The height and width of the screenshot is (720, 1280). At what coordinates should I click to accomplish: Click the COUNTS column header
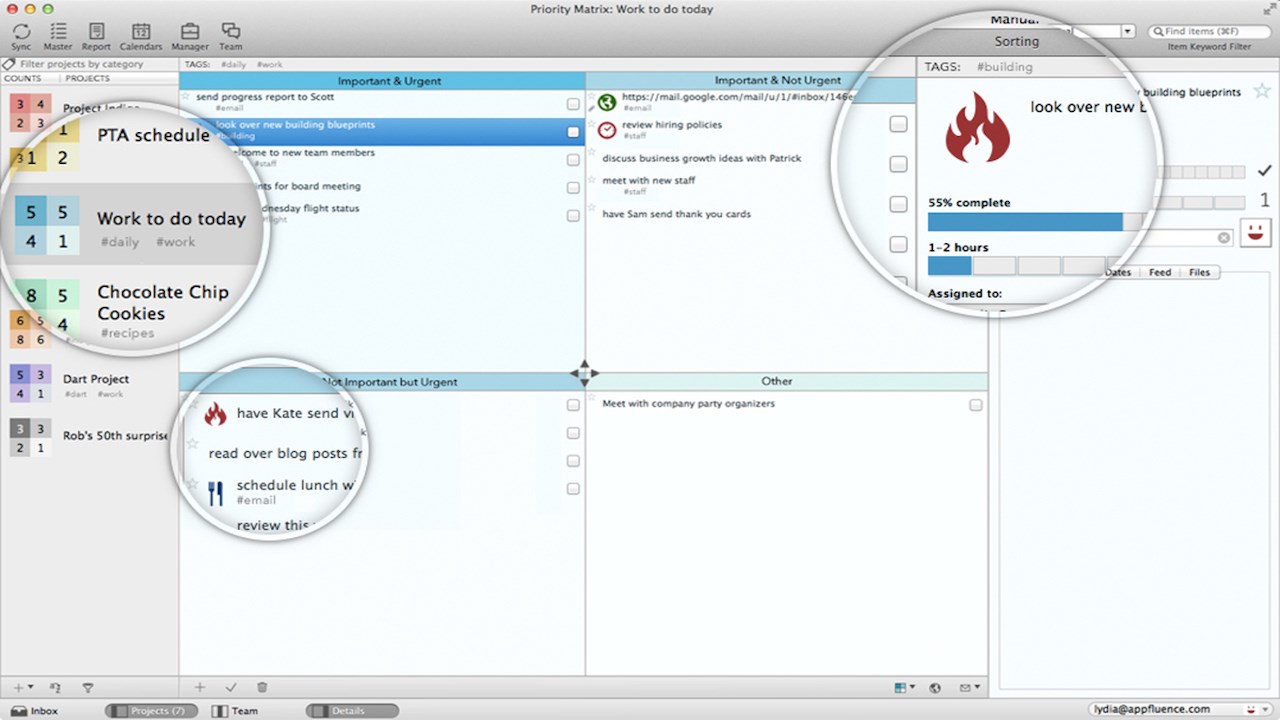coord(22,78)
